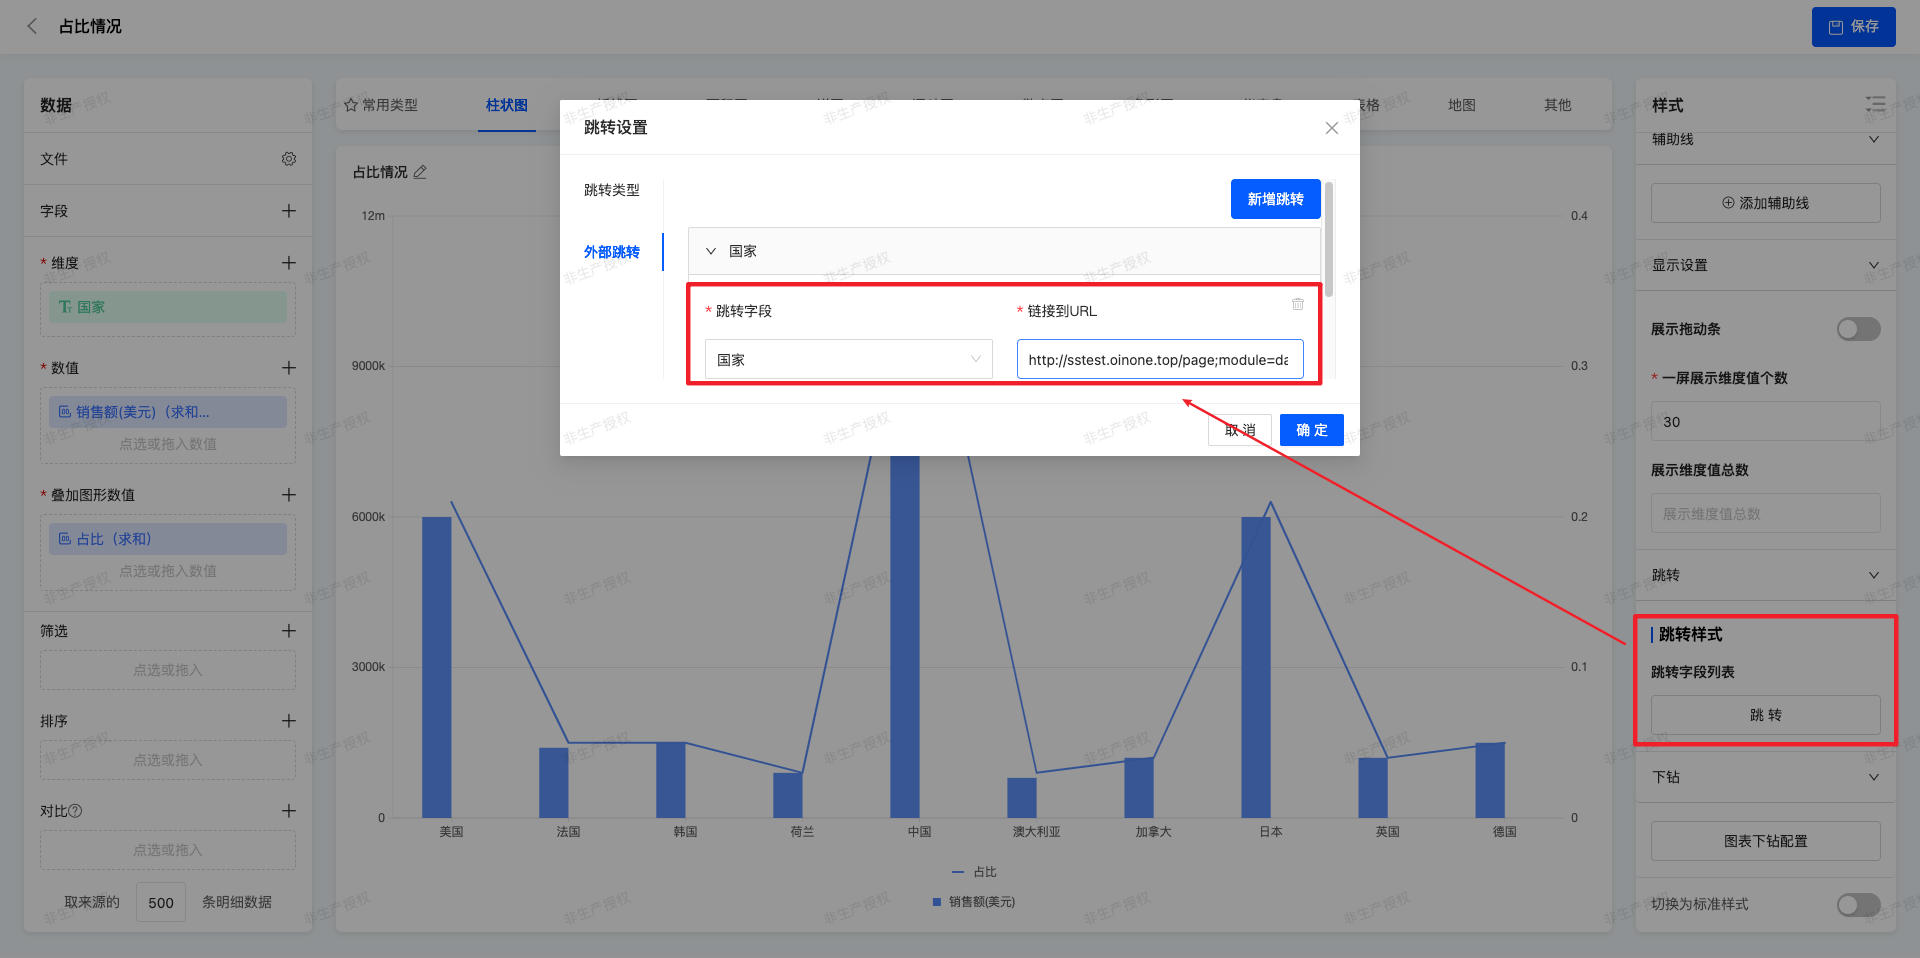Delete the jump rule with trash icon
The width and height of the screenshot is (1920, 958).
click(1297, 304)
